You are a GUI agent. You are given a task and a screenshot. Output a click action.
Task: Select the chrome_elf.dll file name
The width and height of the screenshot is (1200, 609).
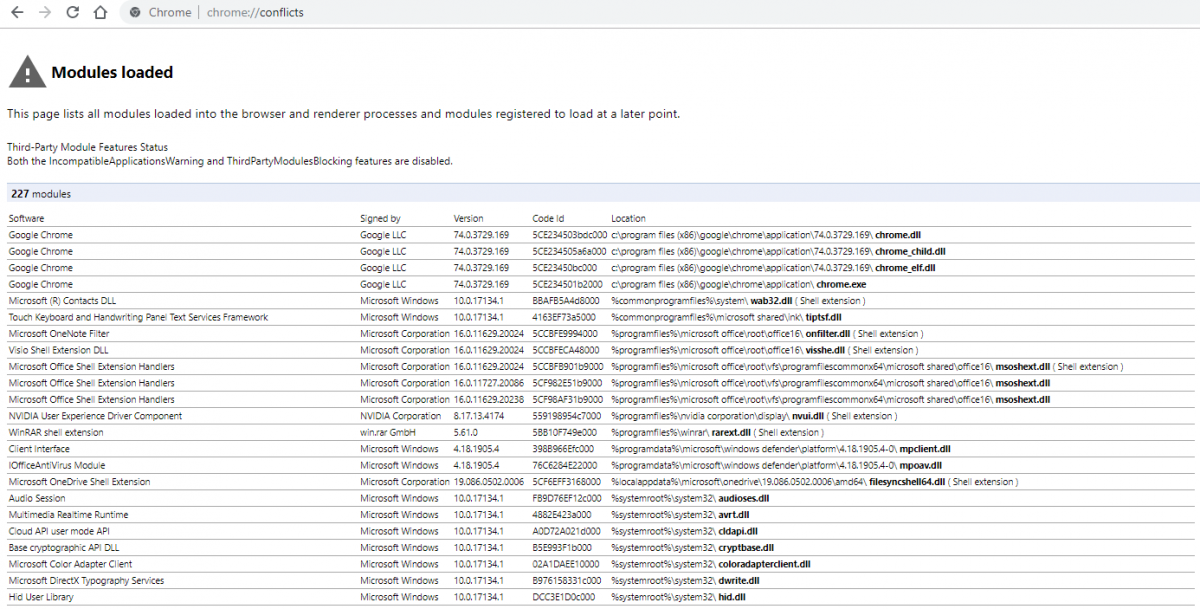coord(905,268)
